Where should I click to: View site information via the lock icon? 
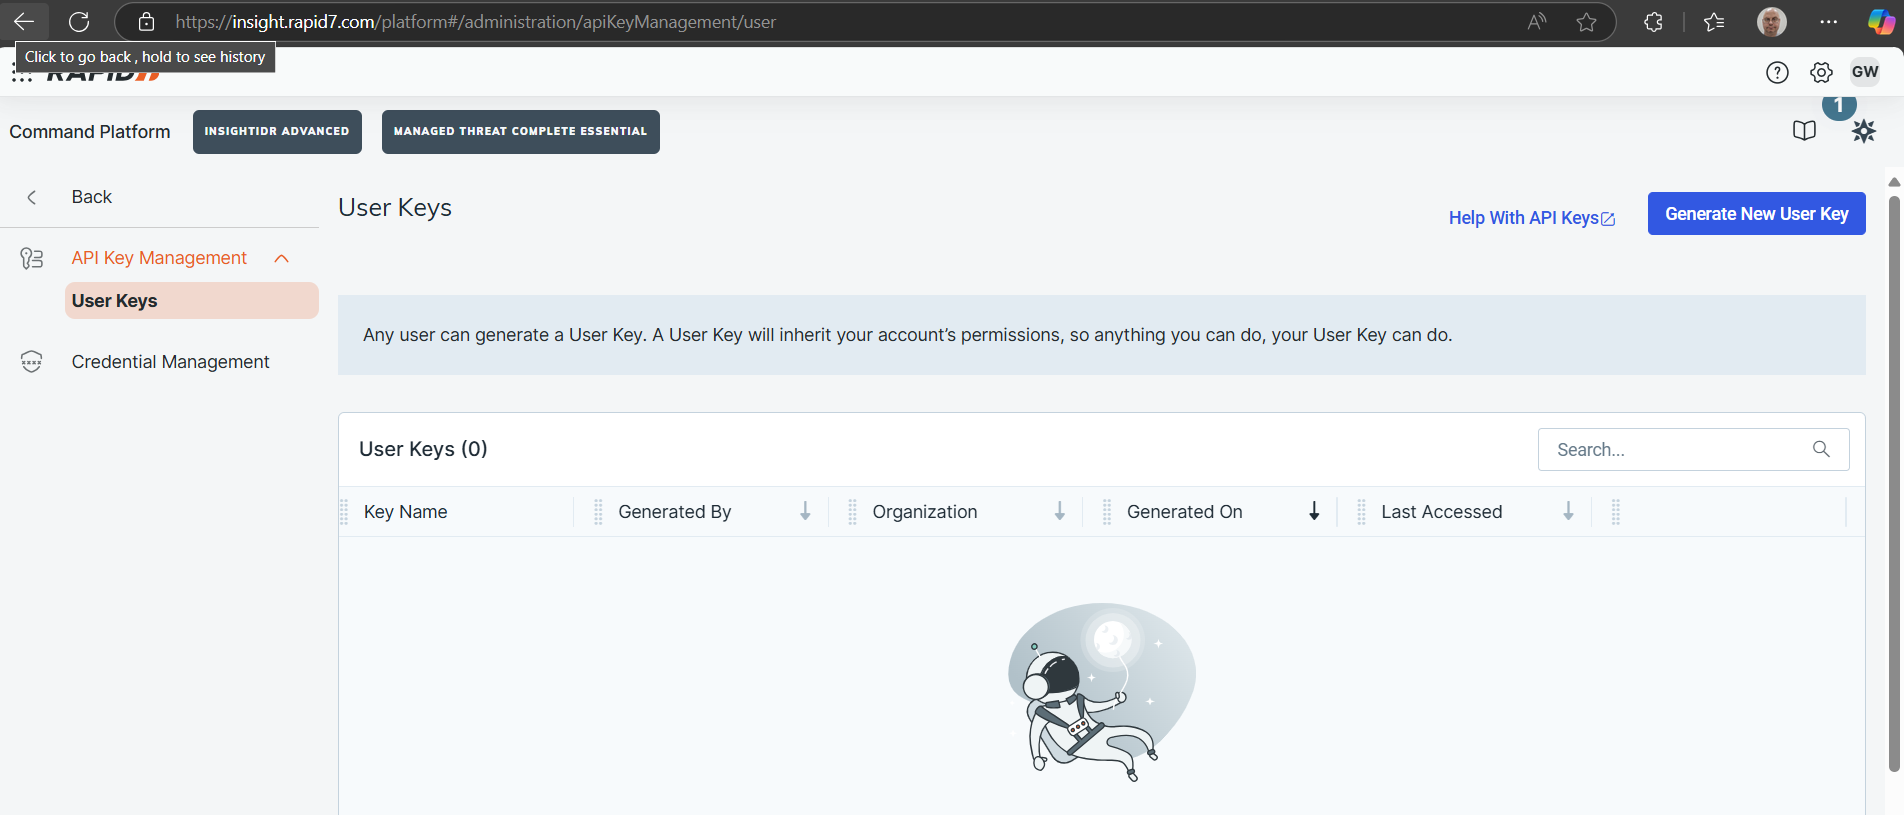tap(146, 22)
